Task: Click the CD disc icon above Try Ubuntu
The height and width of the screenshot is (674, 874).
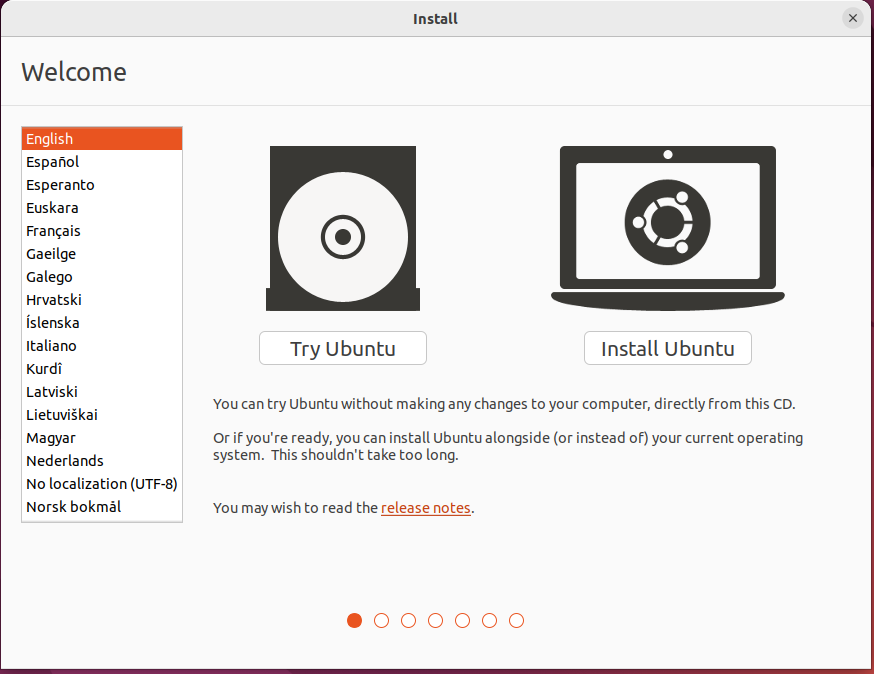Action: click(x=343, y=228)
